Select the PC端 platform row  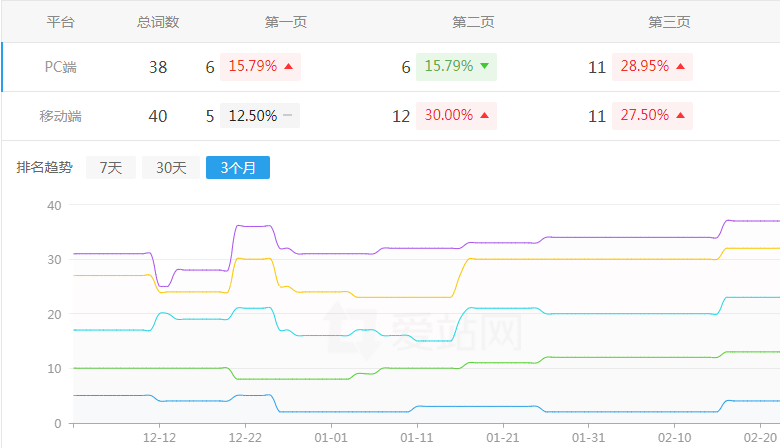coord(61,67)
